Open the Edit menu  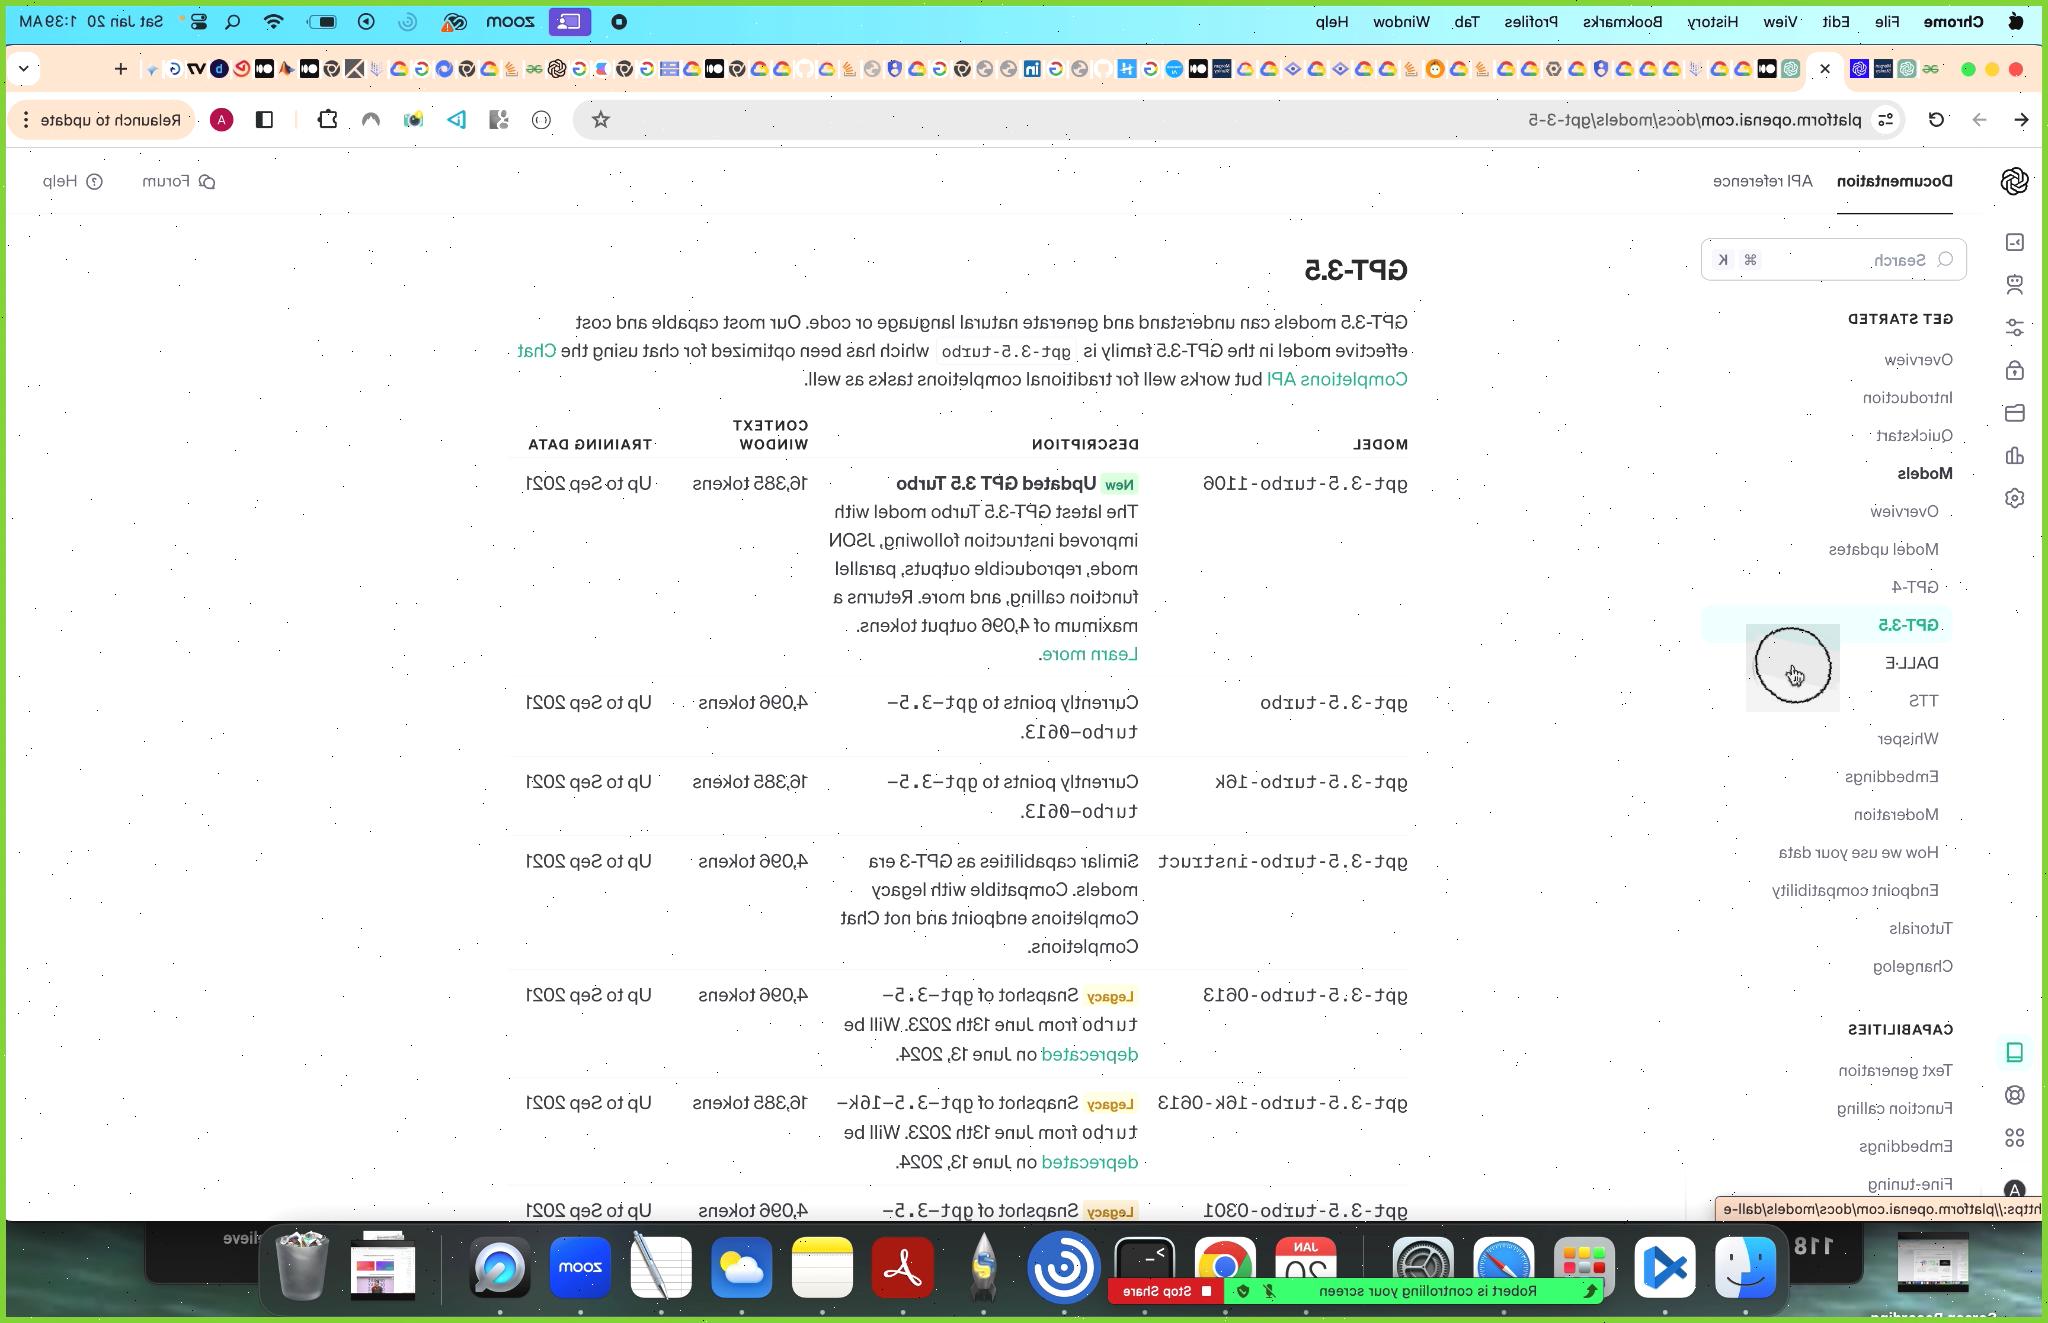(1835, 21)
